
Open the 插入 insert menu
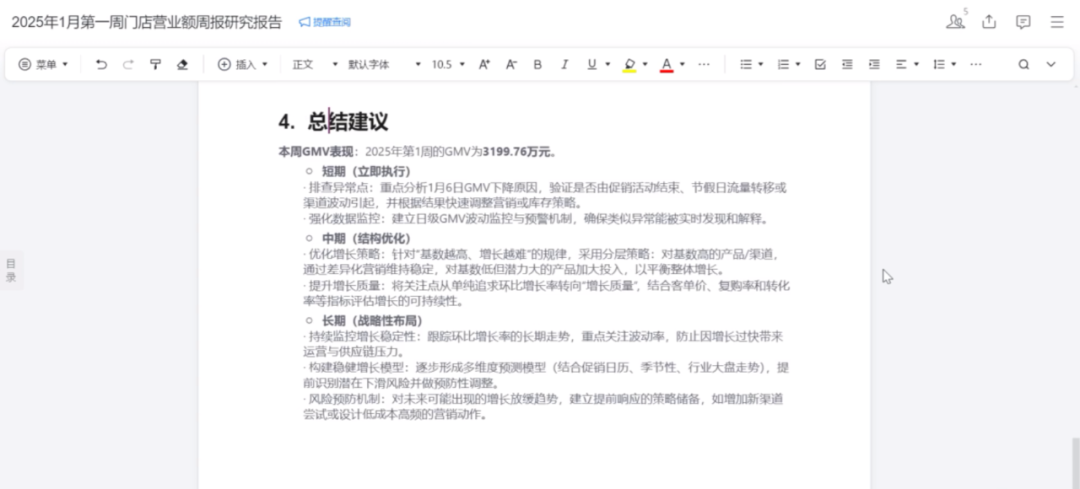(x=242, y=64)
